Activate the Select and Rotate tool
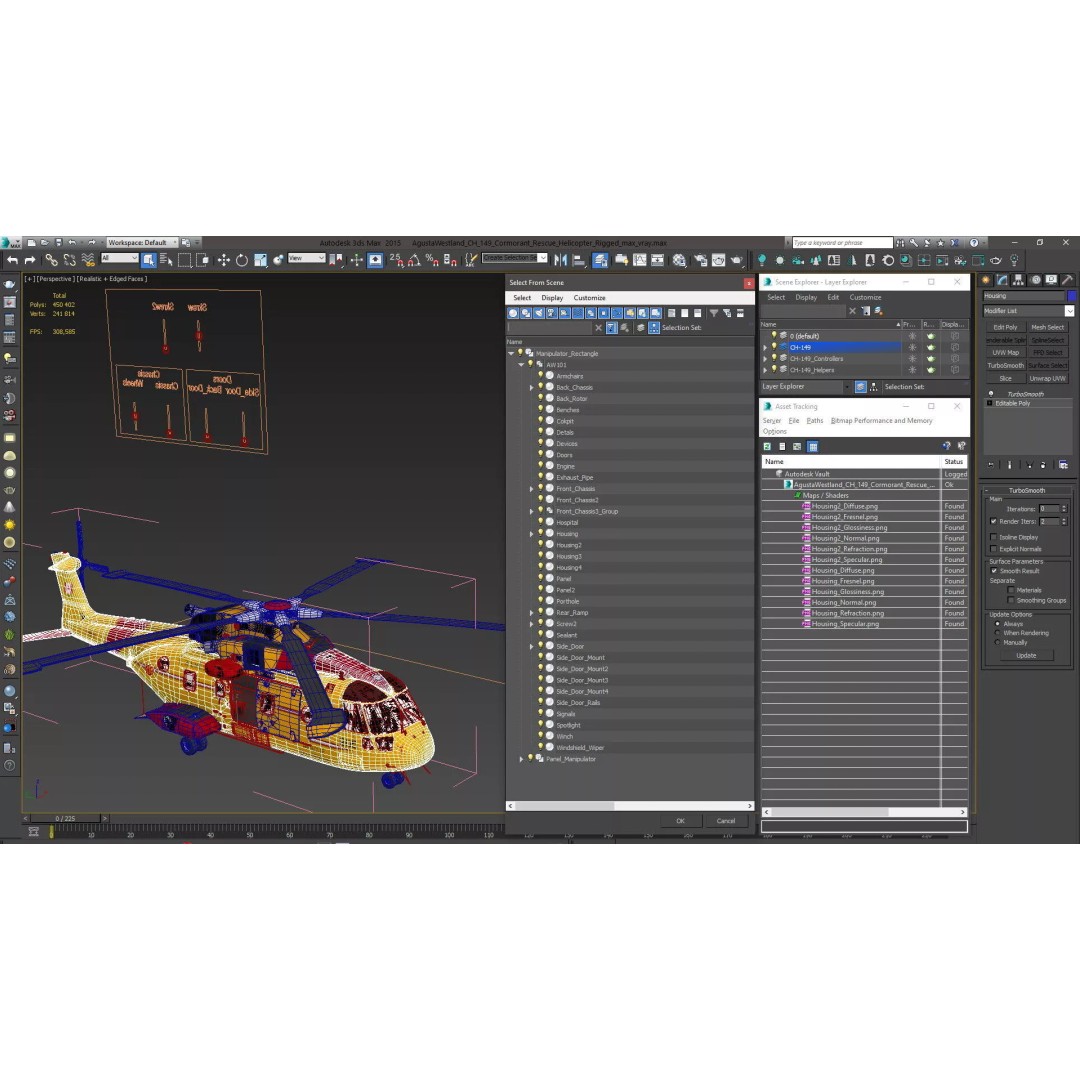1080x1080 pixels. (x=242, y=260)
